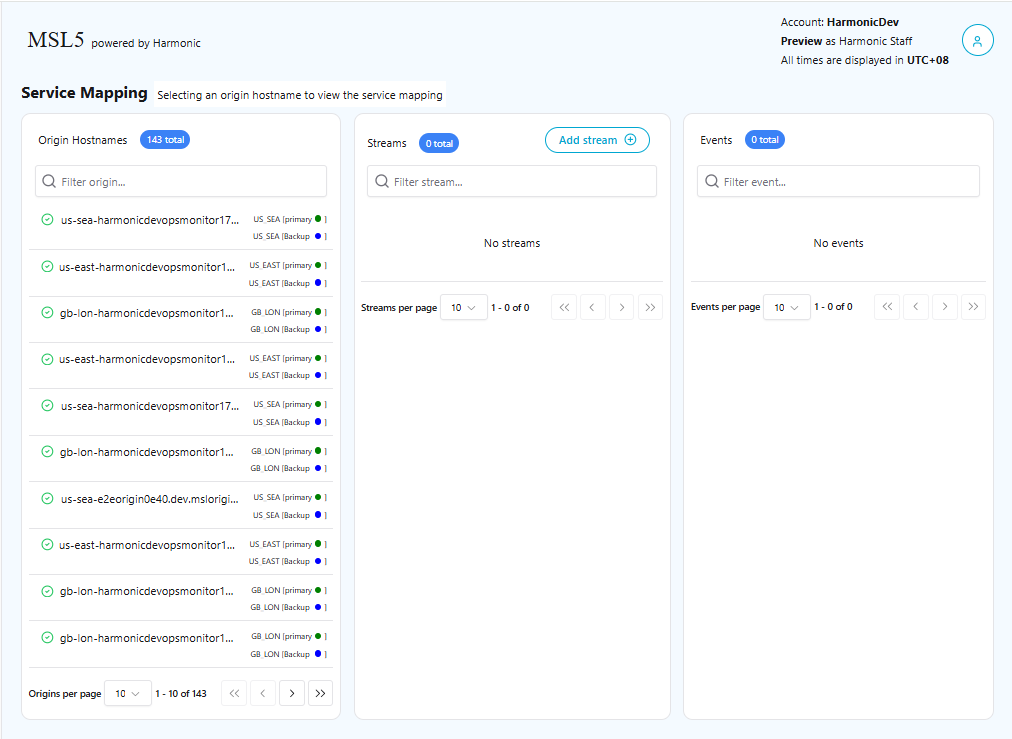This screenshot has height=739, width=1012.
Task: Focus the Filter stream input box
Action: click(x=520, y=182)
